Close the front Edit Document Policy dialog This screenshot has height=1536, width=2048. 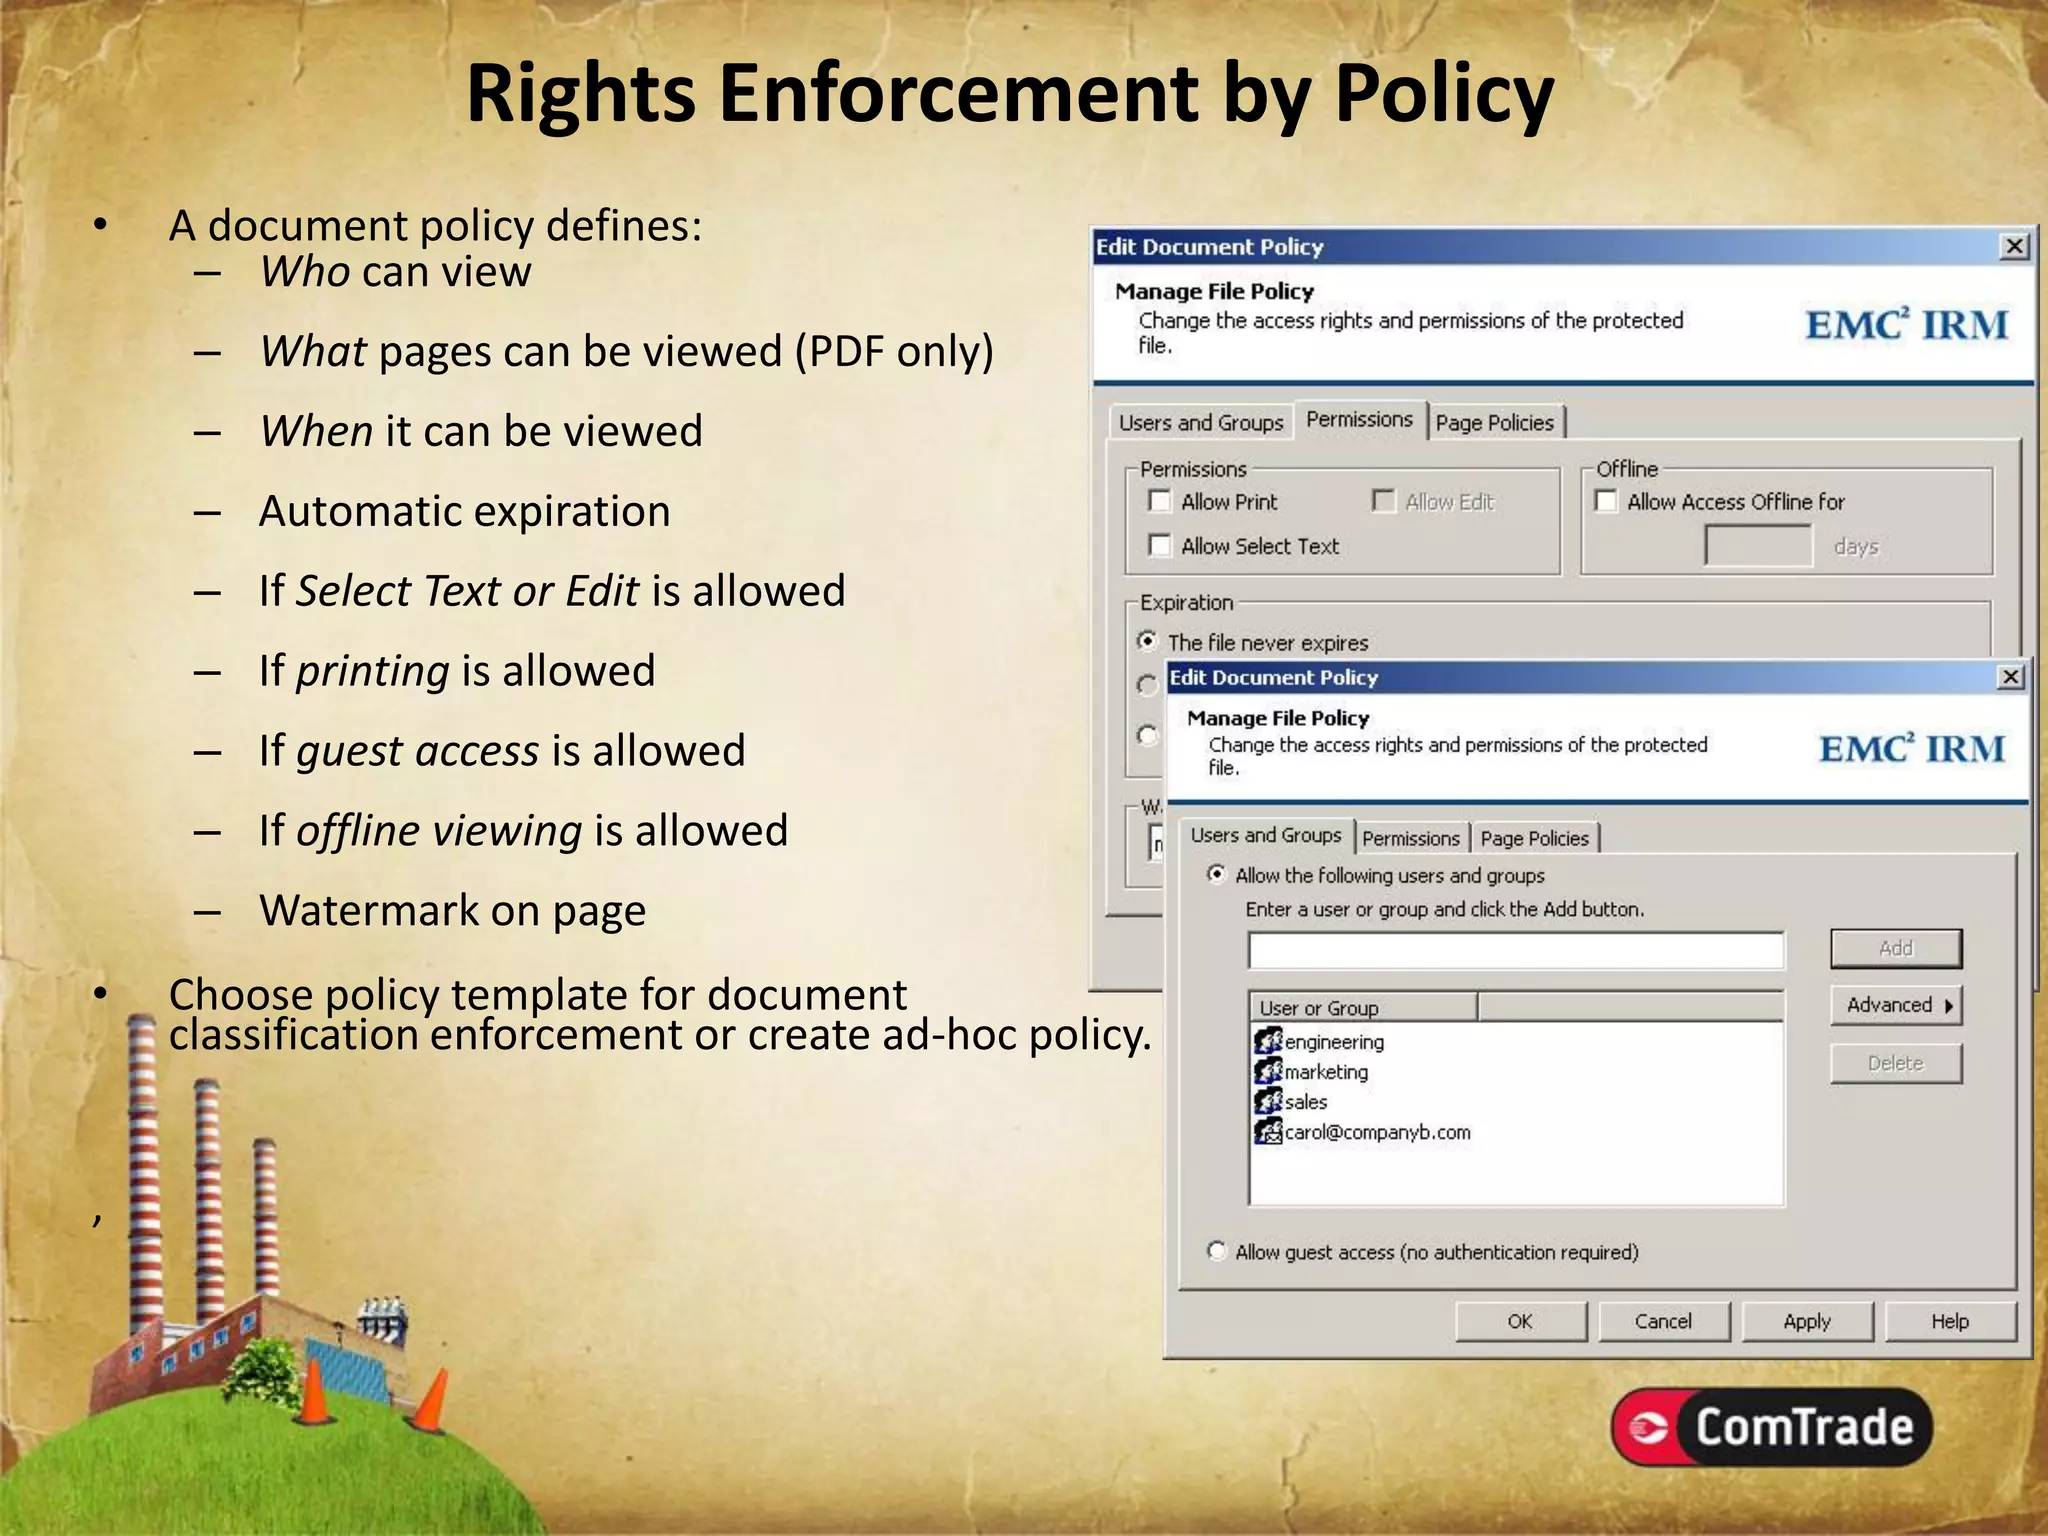click(x=2010, y=678)
